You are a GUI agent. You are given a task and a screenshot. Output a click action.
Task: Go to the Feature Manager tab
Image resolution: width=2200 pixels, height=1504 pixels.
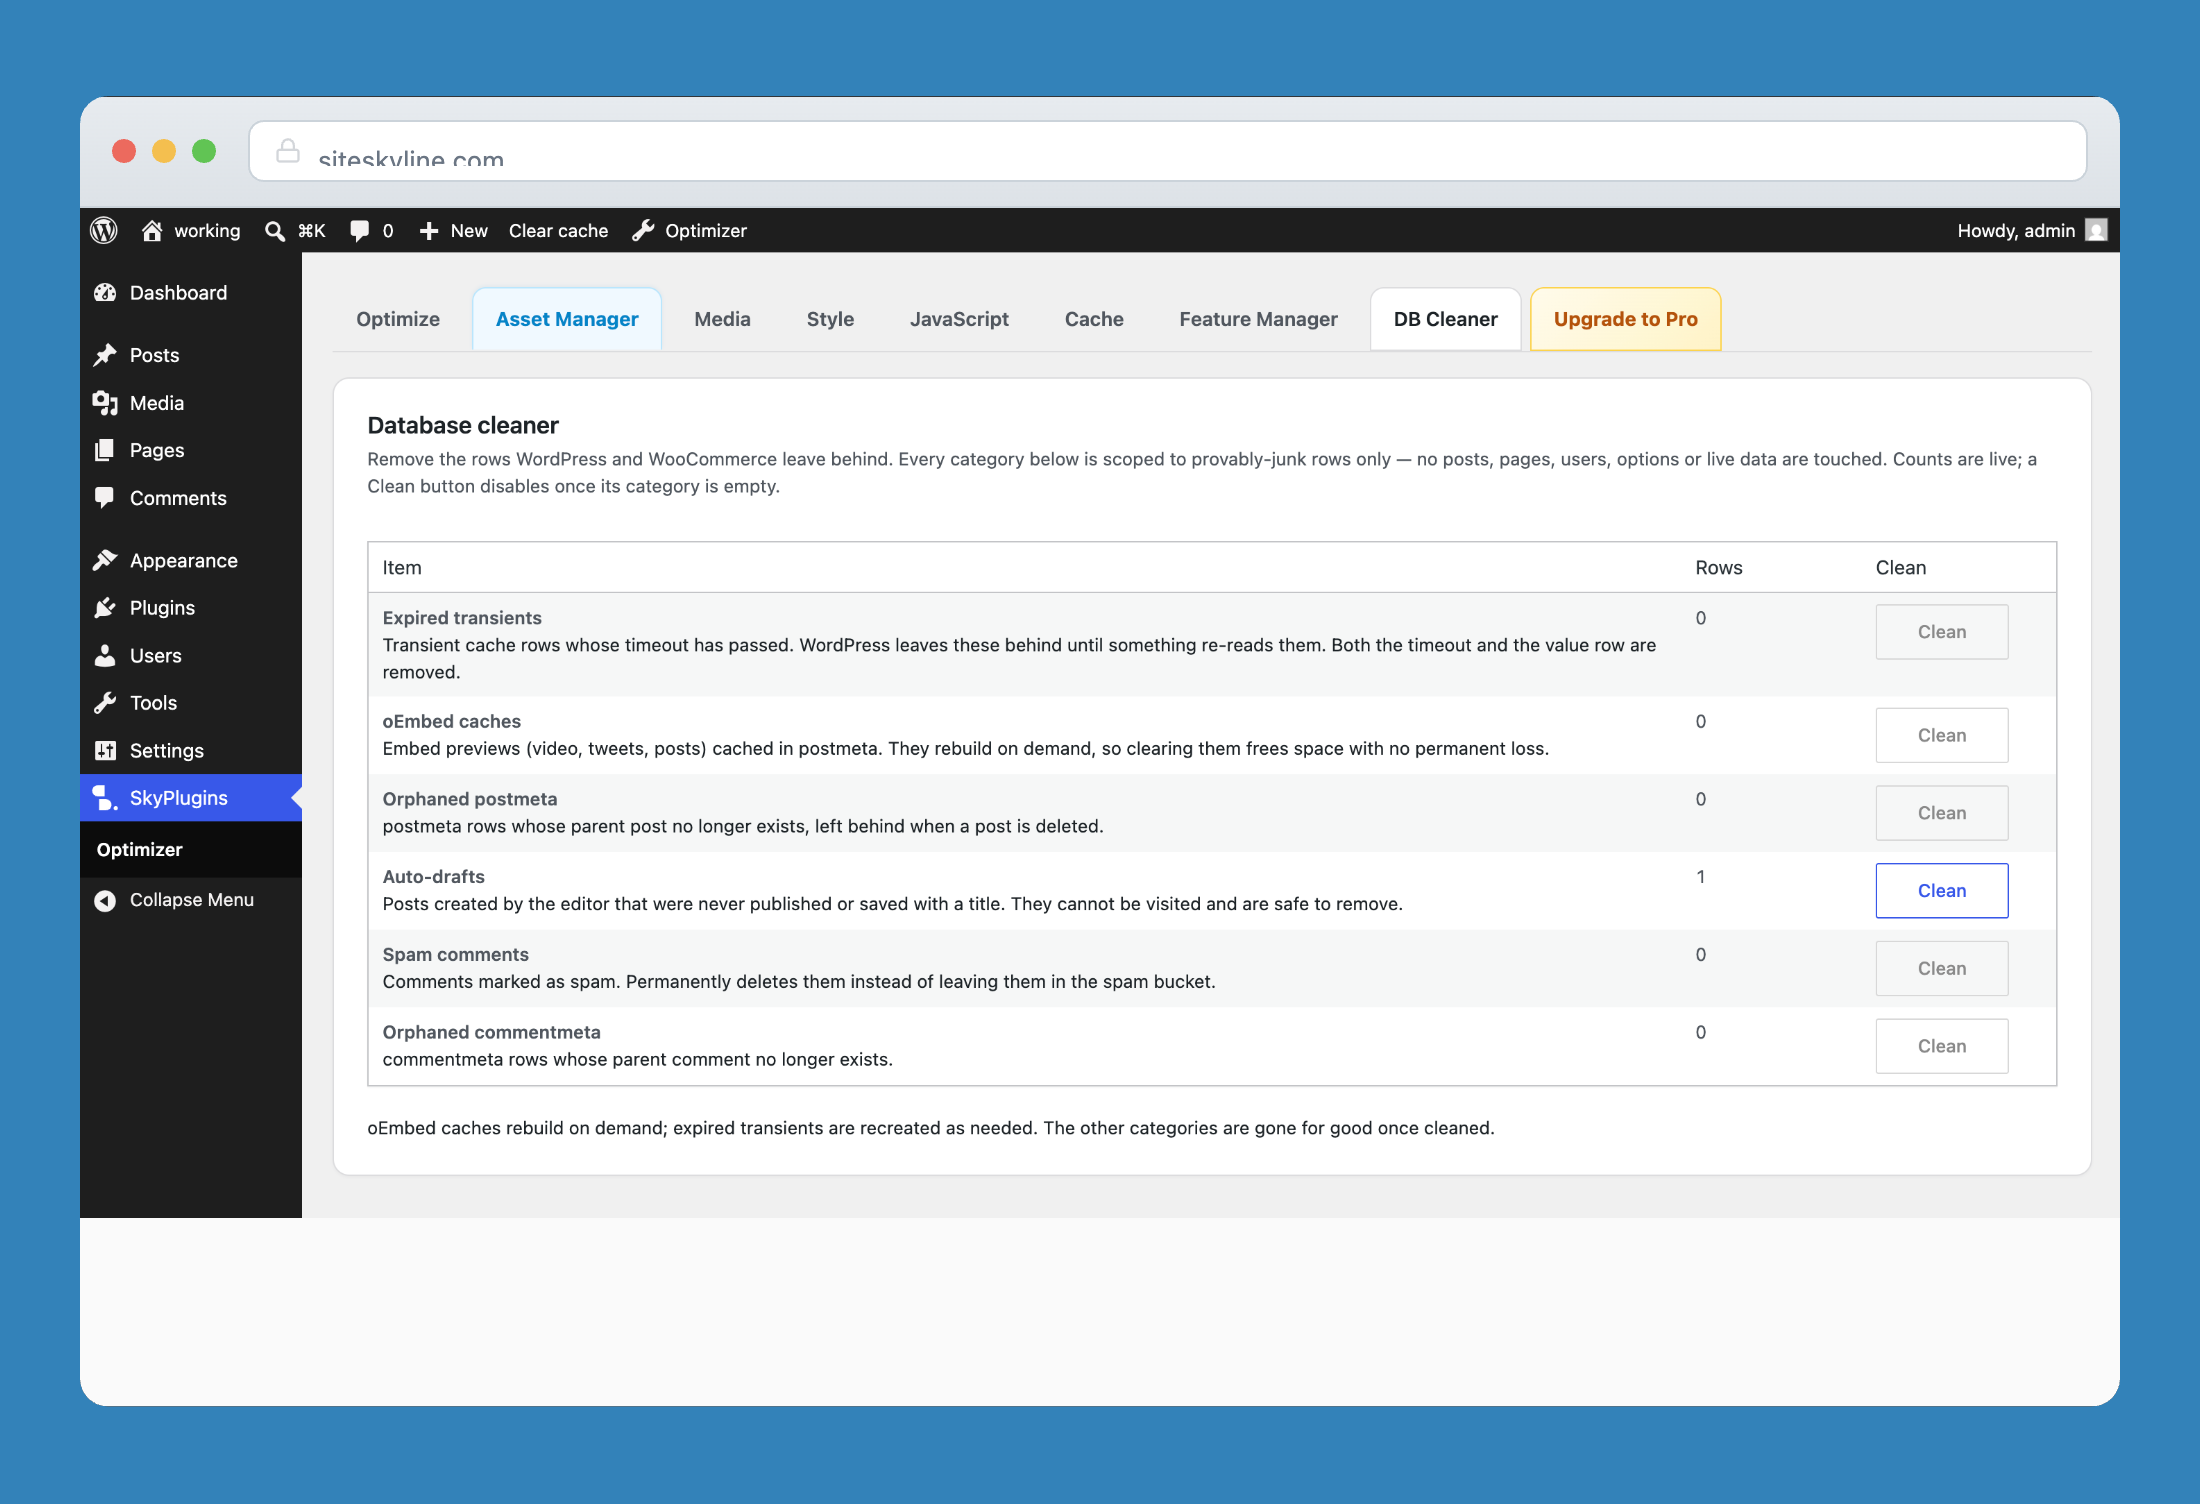pos(1258,319)
